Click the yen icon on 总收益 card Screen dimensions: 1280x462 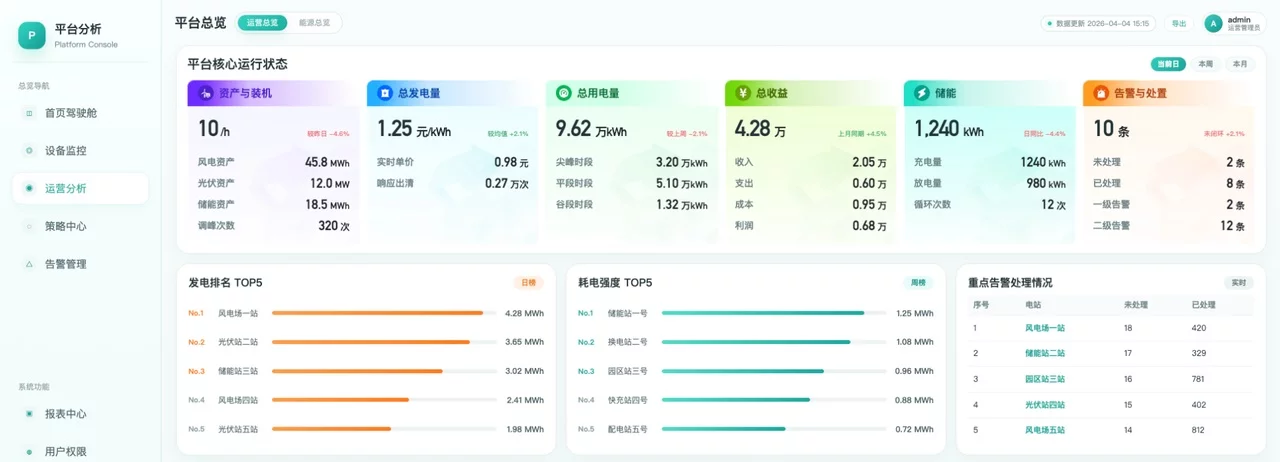click(x=743, y=93)
